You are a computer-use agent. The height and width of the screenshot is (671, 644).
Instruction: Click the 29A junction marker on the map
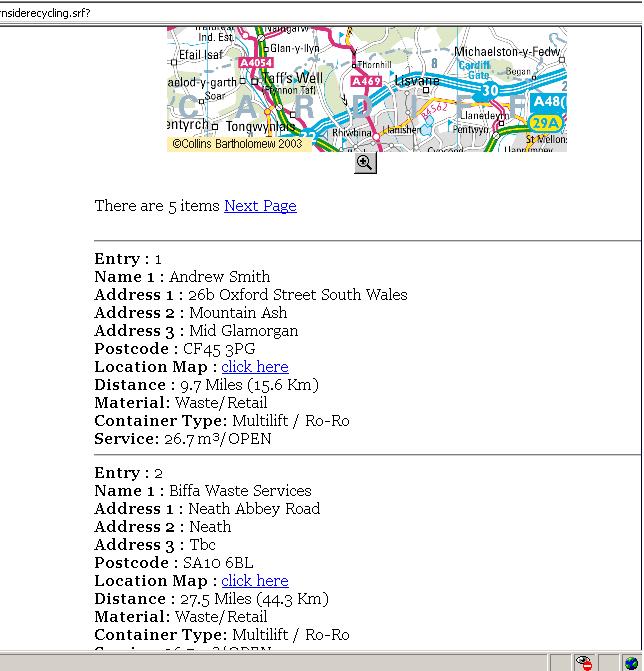[545, 123]
